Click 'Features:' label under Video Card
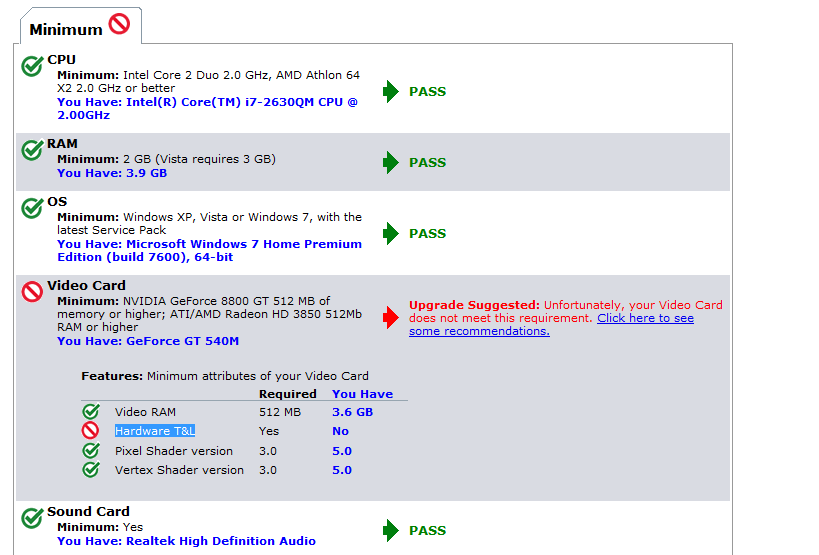Viewport: 819px width, 555px height. tap(112, 376)
